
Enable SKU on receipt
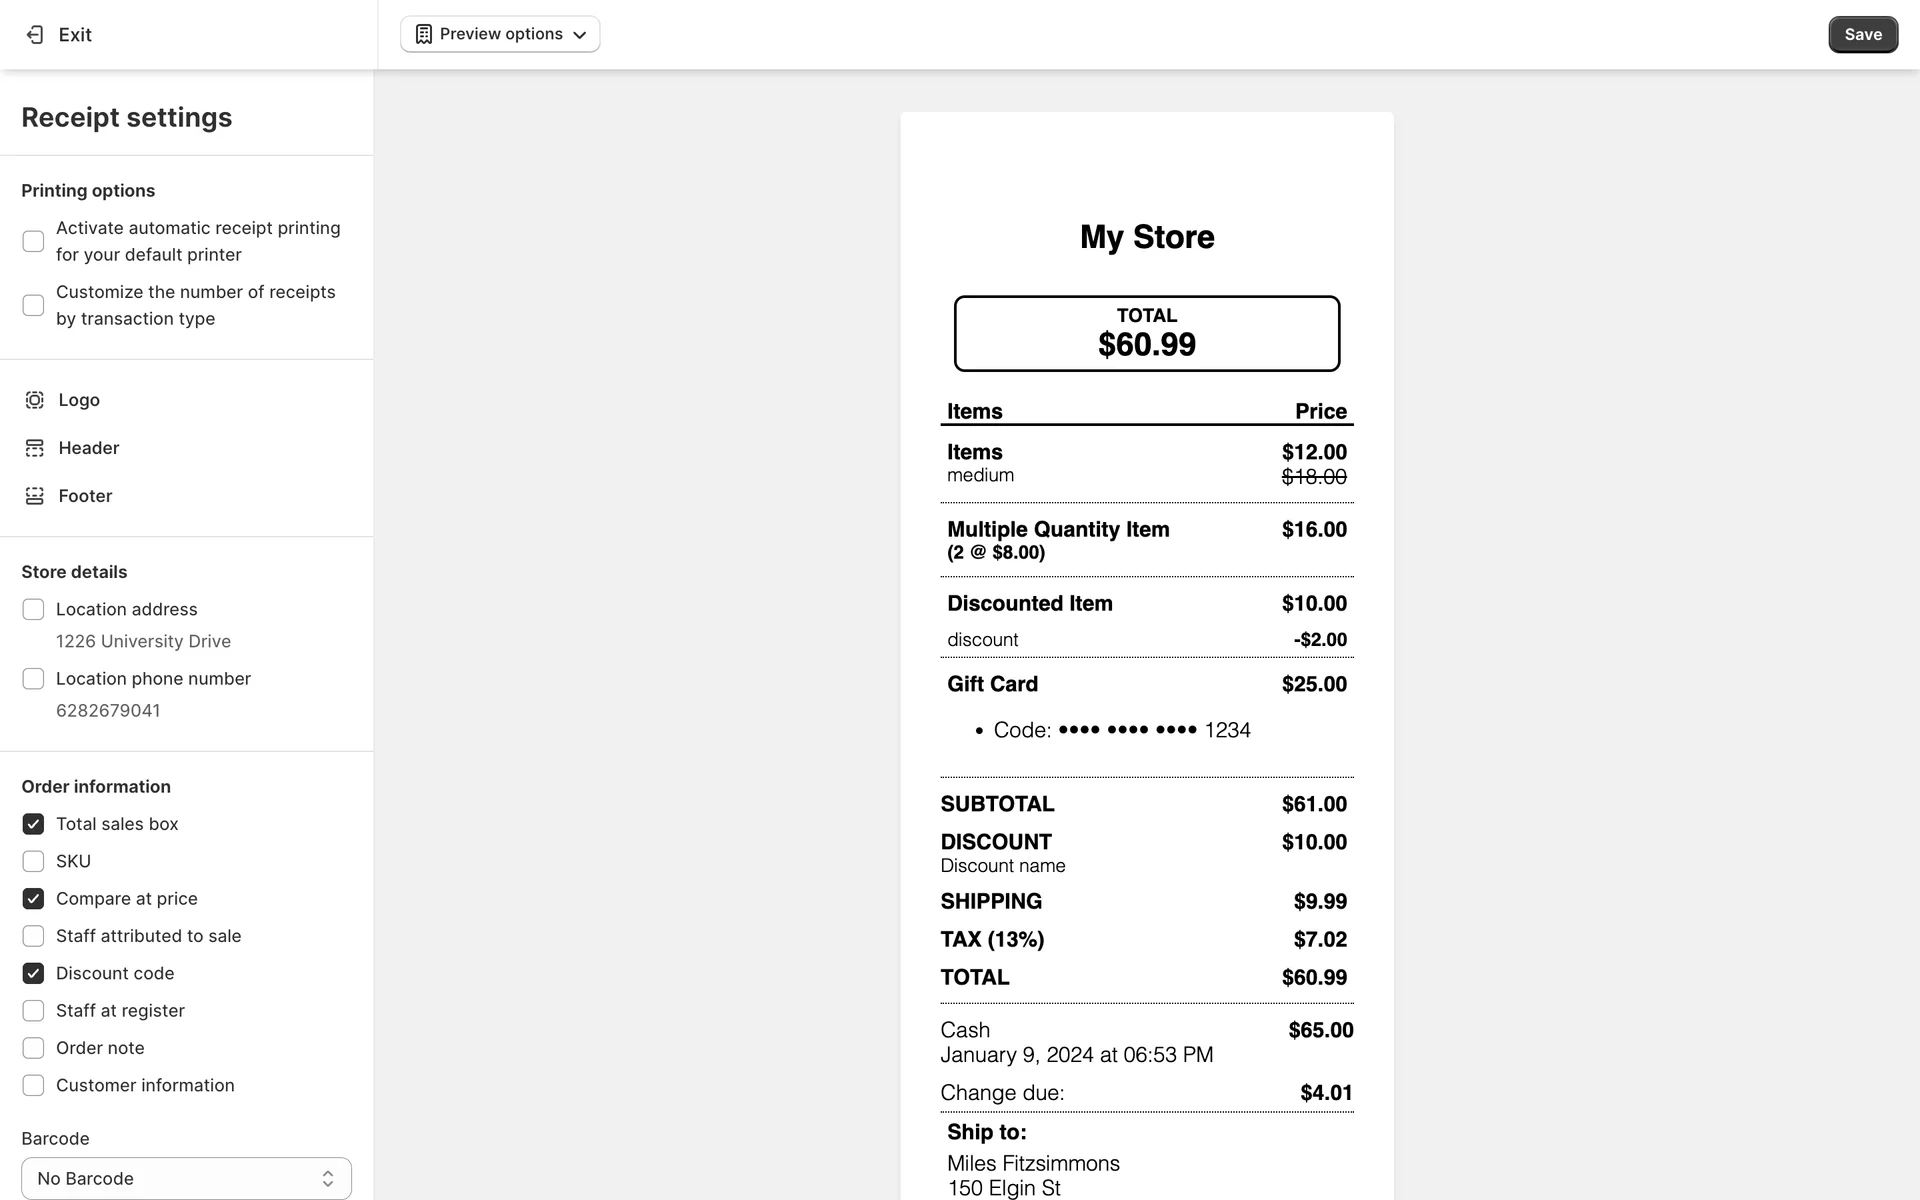click(x=33, y=862)
